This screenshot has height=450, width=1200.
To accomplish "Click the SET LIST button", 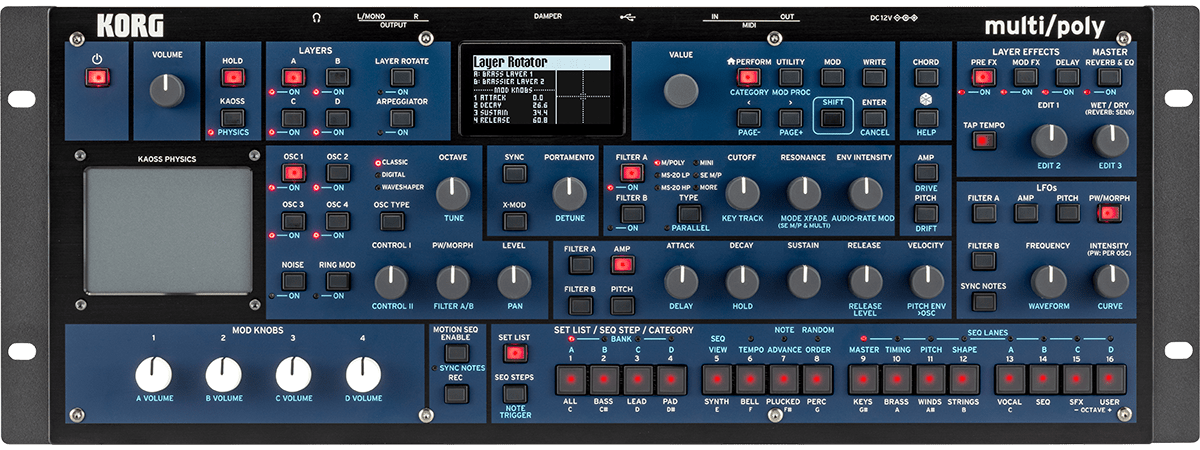I will pyautogui.click(x=516, y=353).
